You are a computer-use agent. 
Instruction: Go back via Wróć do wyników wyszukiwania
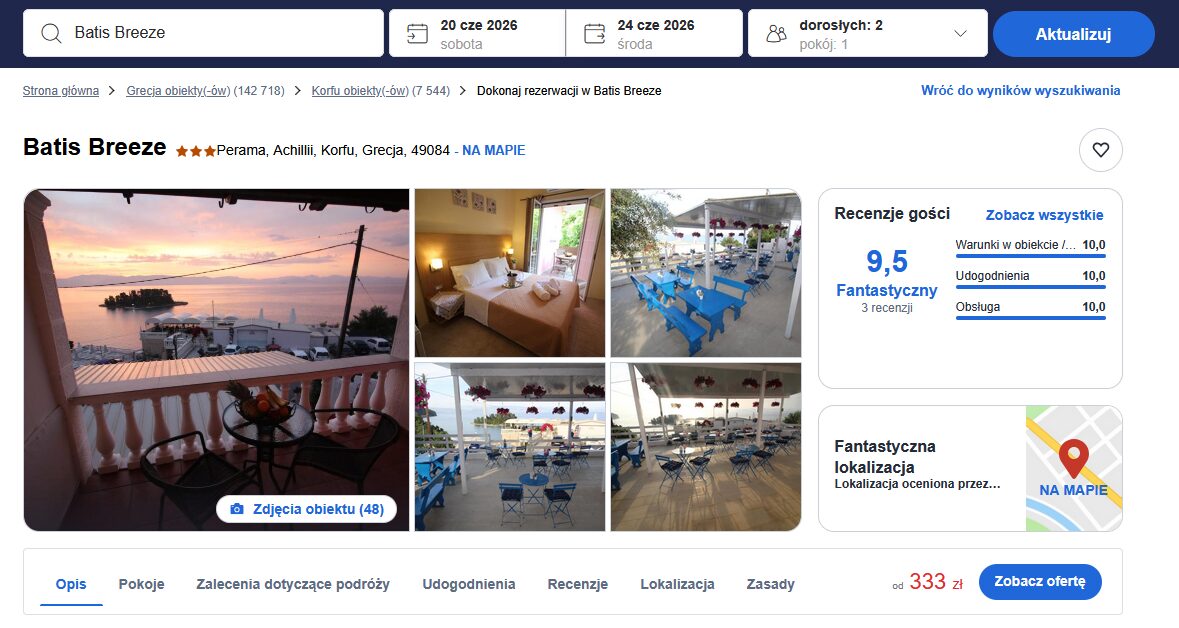tap(1020, 91)
